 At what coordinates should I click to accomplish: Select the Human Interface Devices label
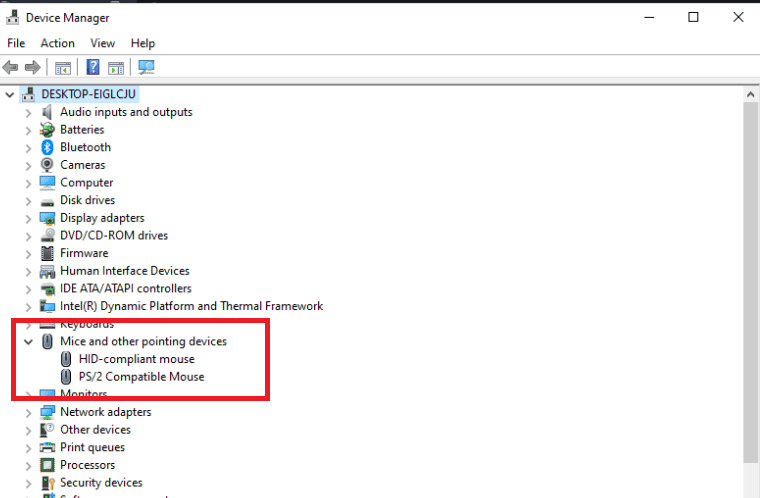pyautogui.click(x=125, y=271)
